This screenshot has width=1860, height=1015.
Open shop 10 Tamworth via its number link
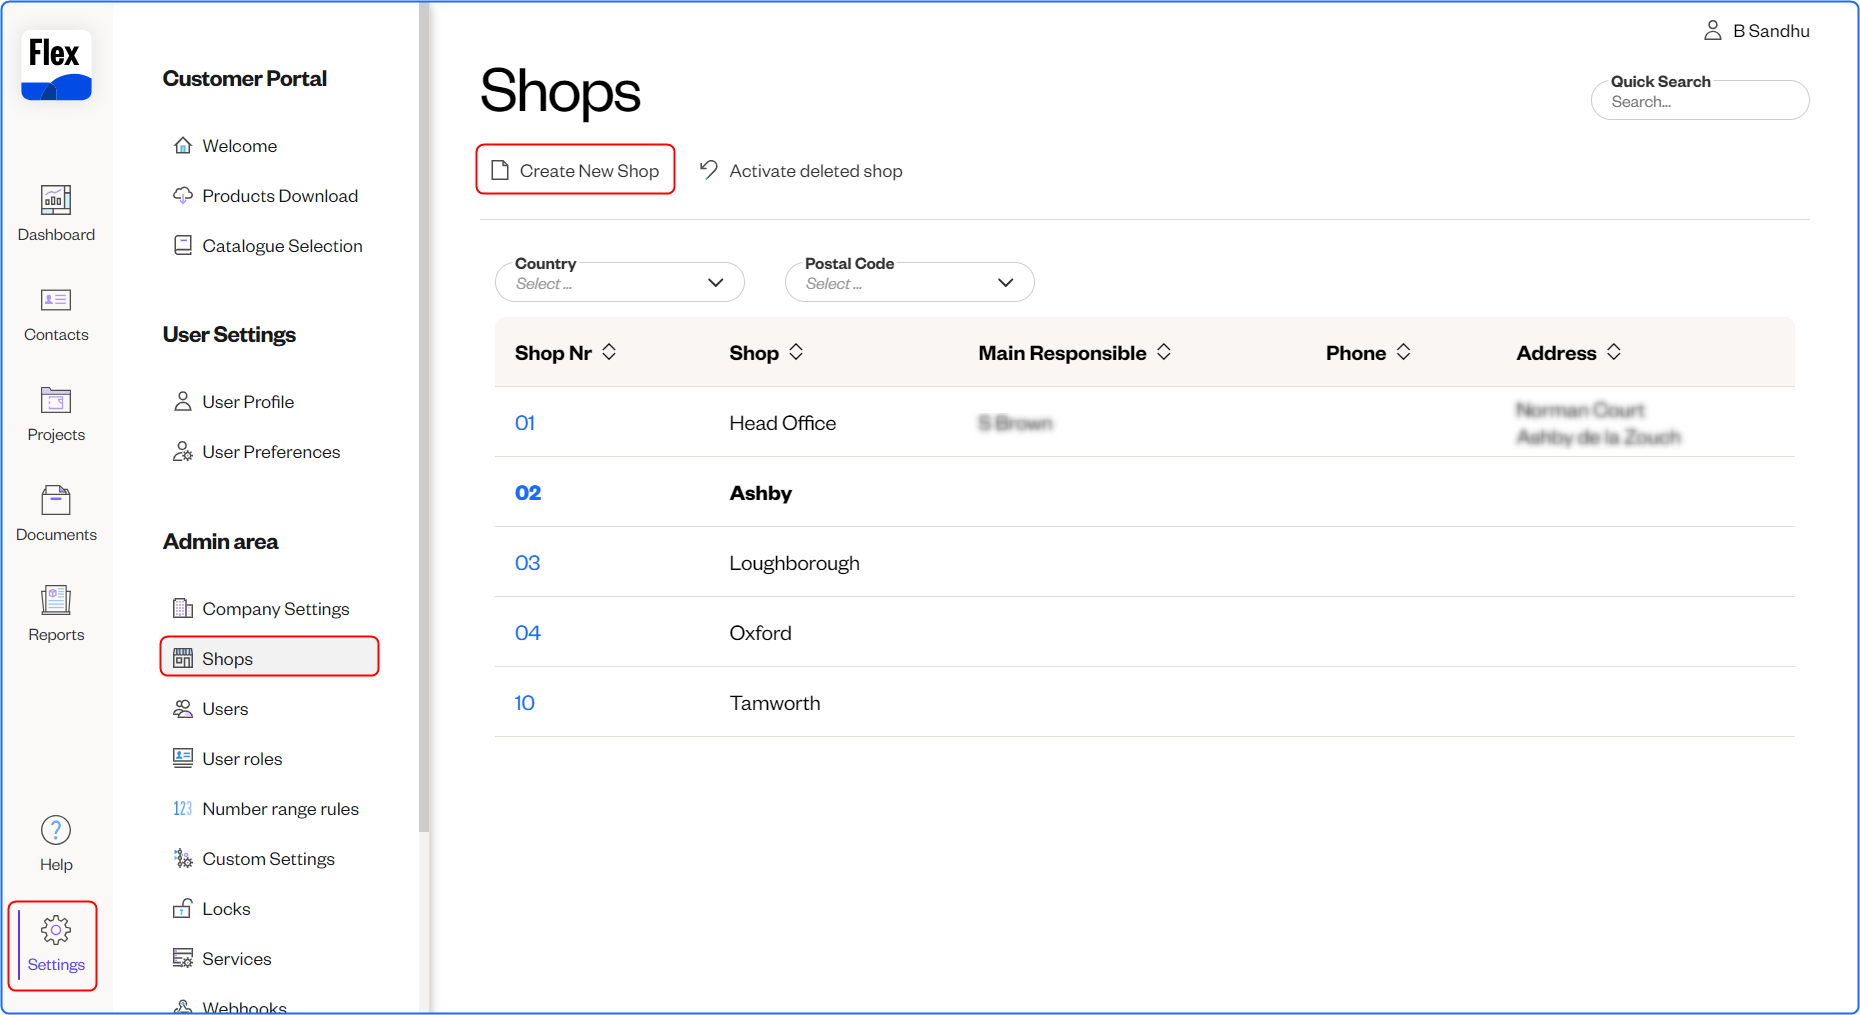coord(524,702)
